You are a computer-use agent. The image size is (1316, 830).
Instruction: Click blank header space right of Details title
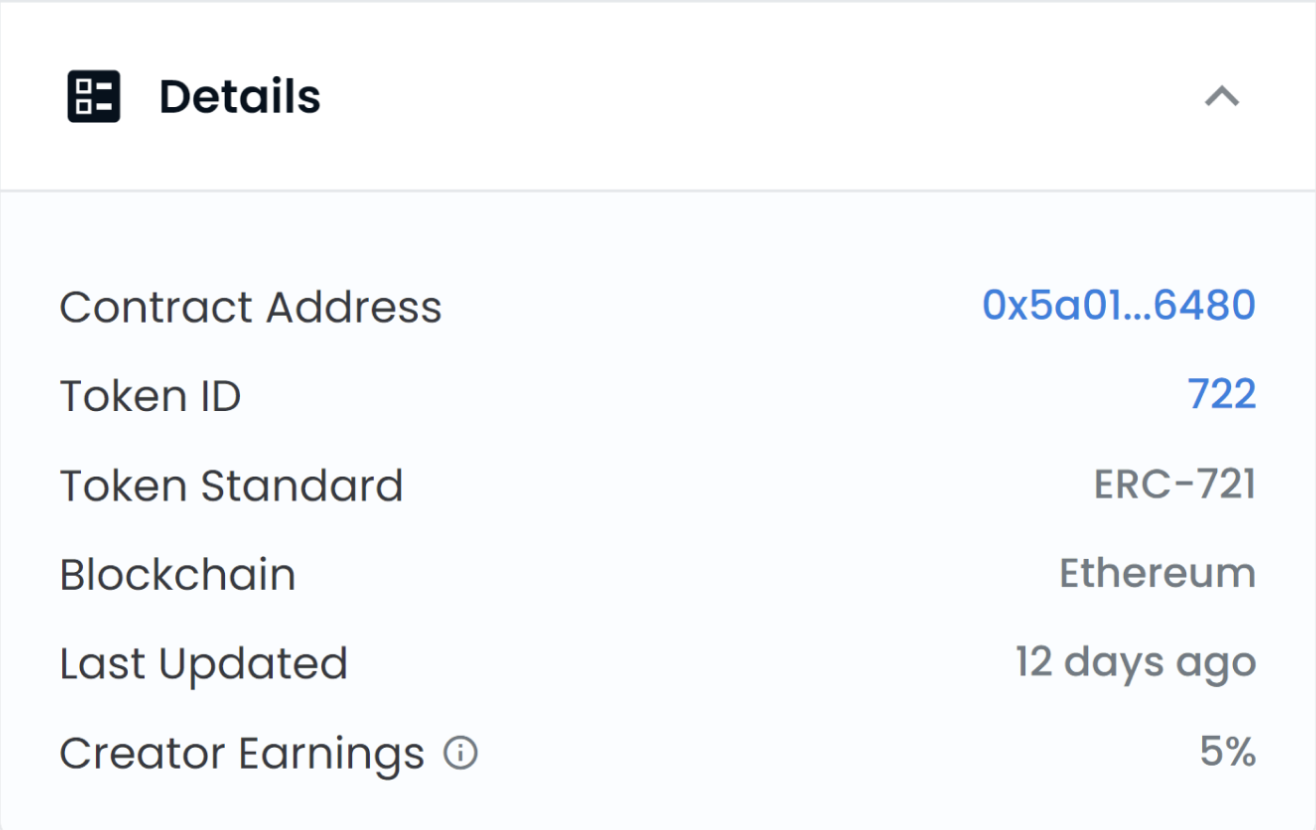click(750, 97)
